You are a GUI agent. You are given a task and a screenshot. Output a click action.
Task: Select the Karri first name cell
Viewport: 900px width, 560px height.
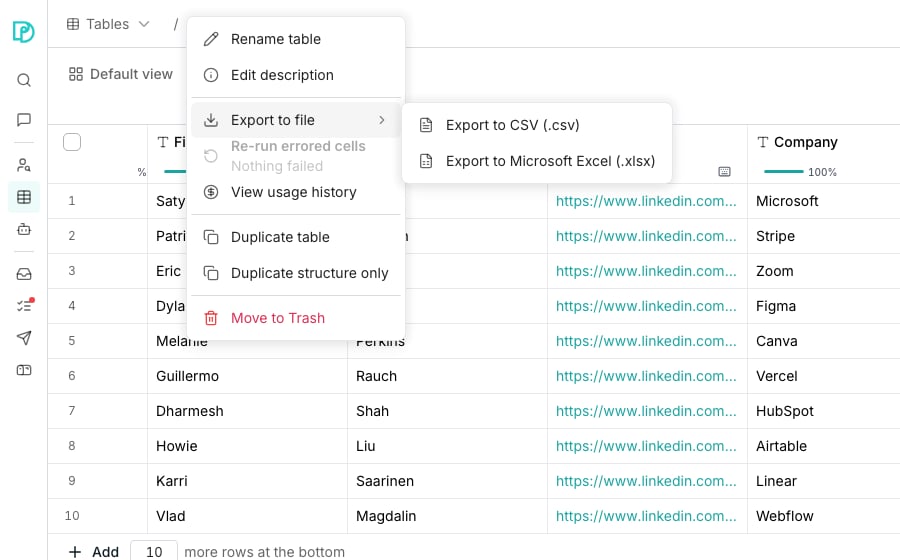247,481
